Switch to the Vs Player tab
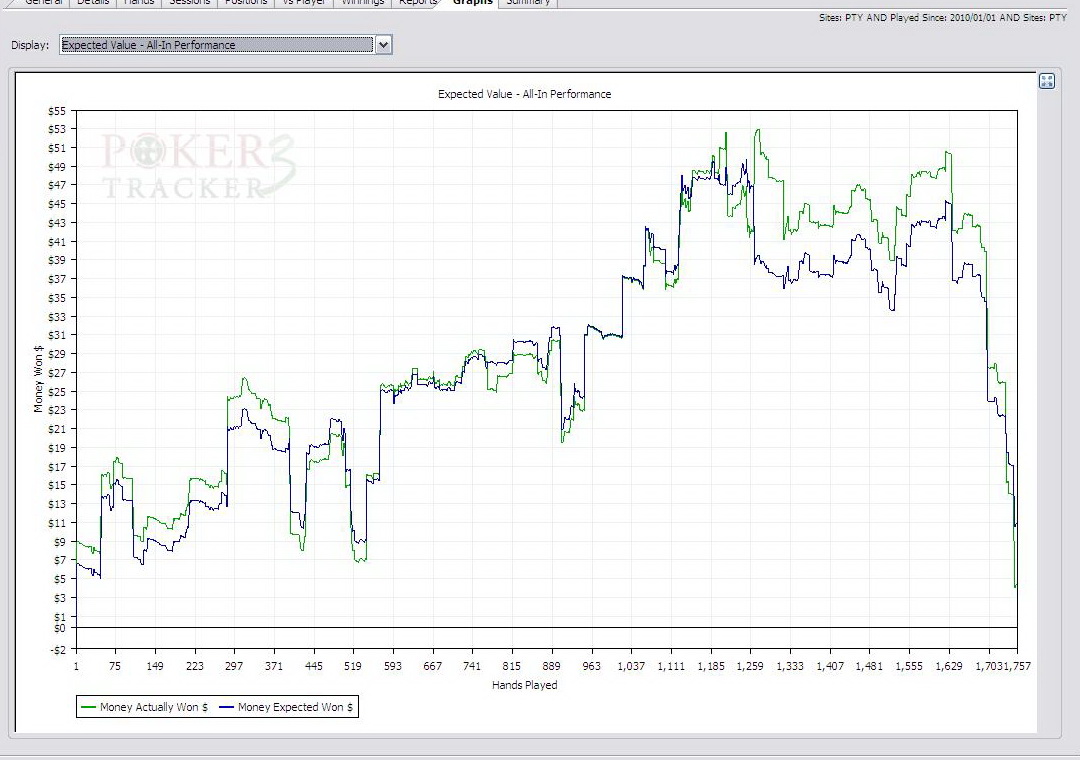Screen dimensions: 1080x760 [304, 3]
